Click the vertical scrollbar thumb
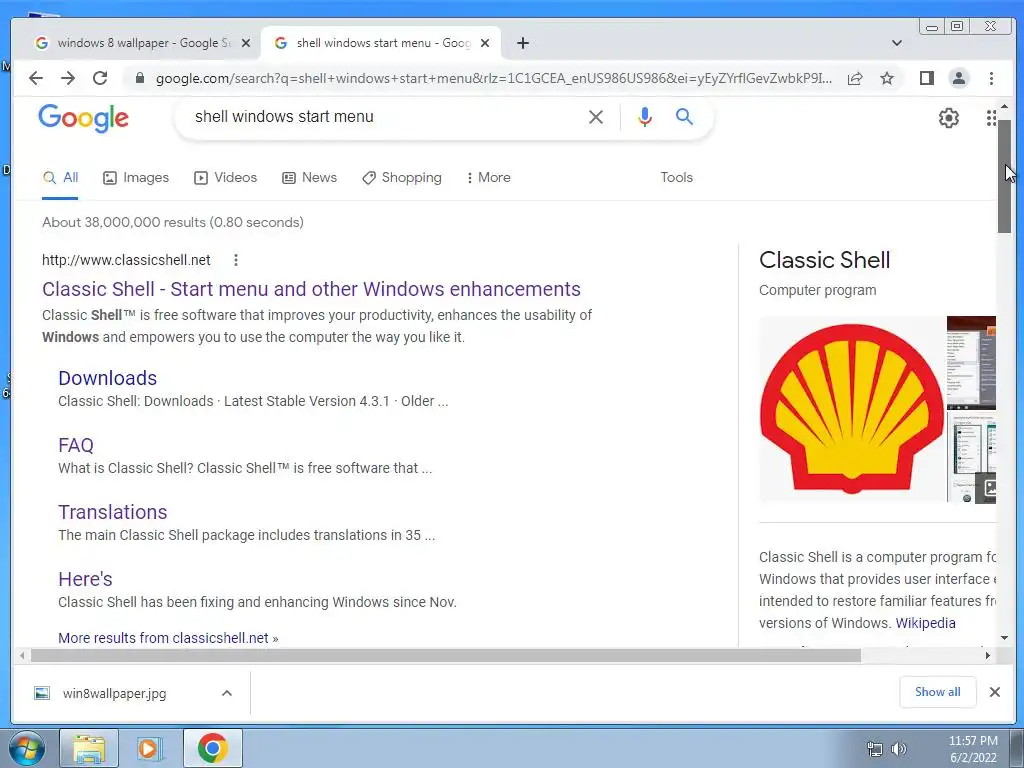Screen dimensions: 1024x768 pyautogui.click(x=1004, y=176)
